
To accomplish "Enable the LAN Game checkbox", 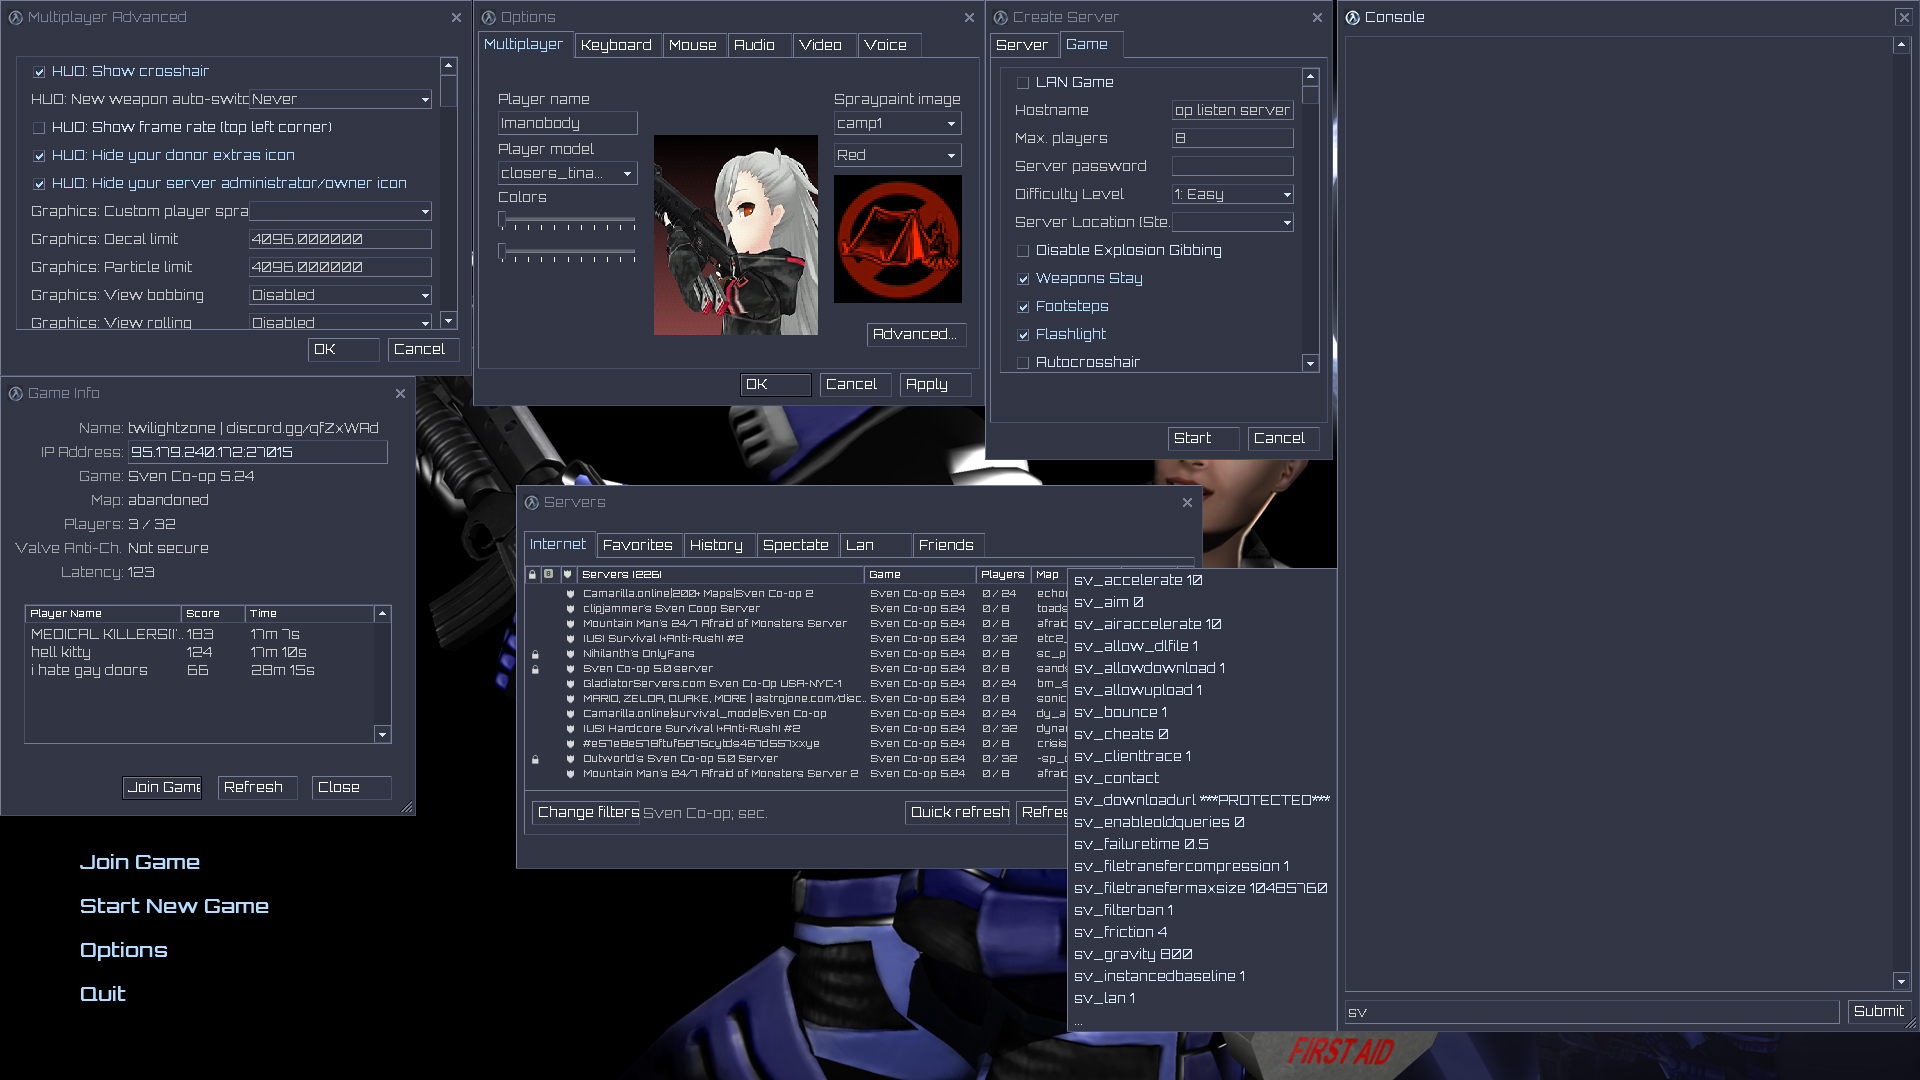I will tap(1023, 83).
